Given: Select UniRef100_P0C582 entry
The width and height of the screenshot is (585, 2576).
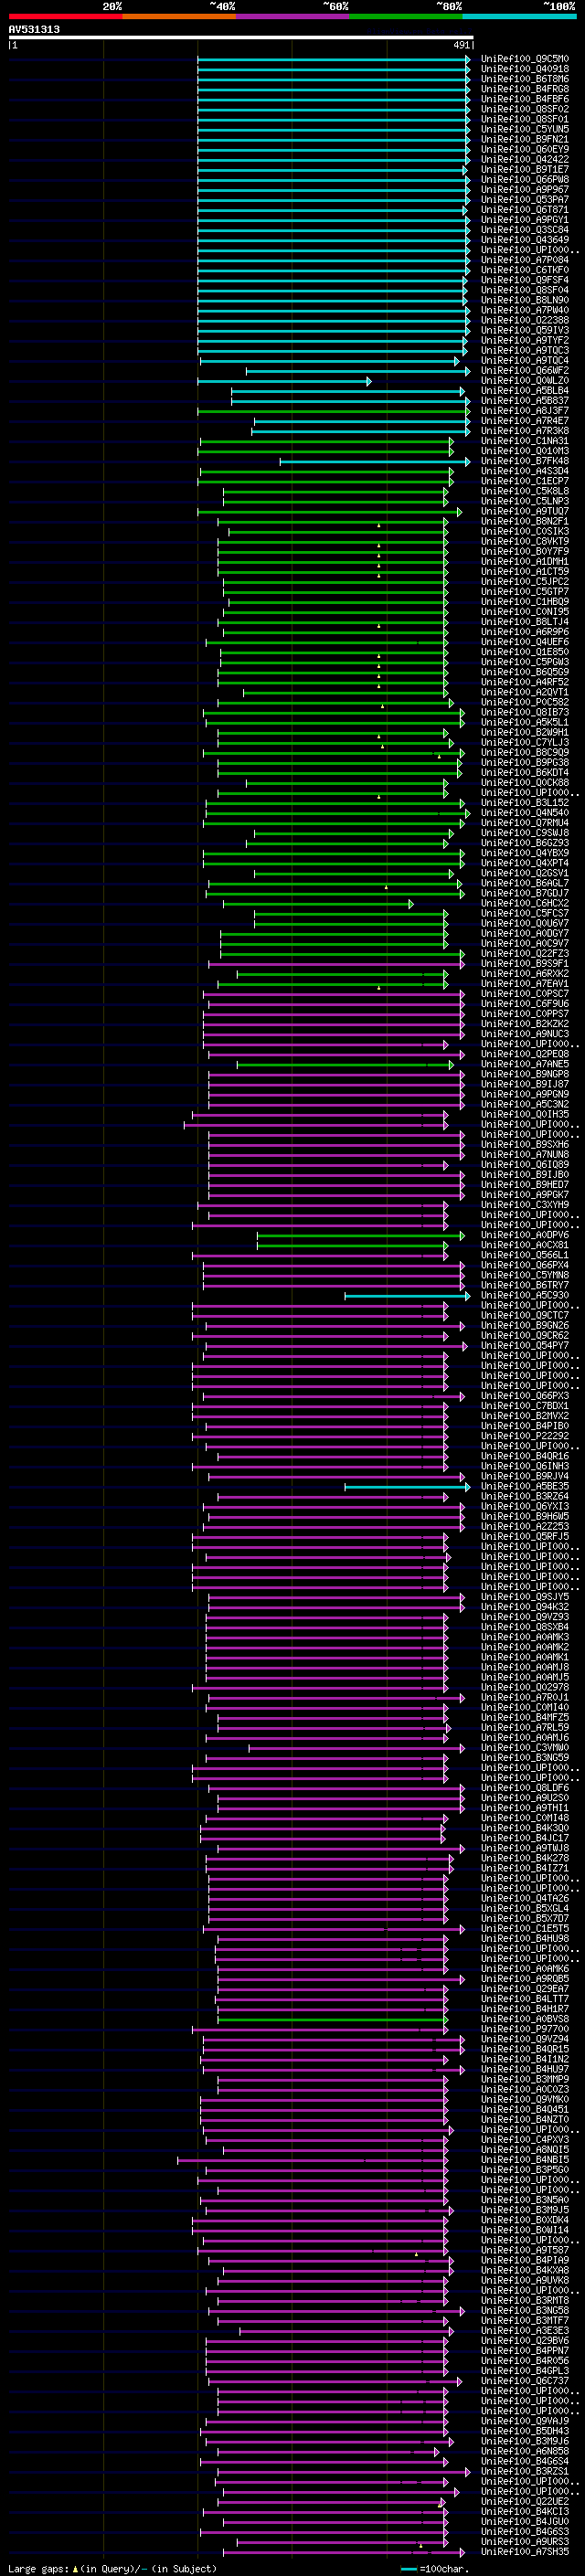Looking at the screenshot, I should [x=524, y=702].
